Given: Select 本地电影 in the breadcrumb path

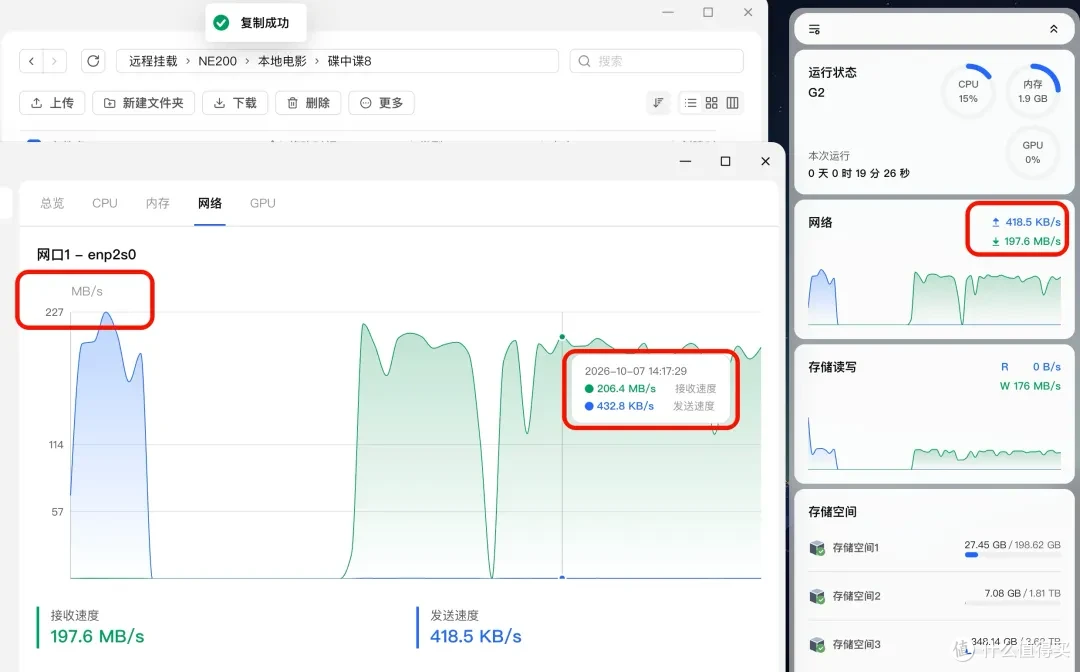Looking at the screenshot, I should point(282,61).
